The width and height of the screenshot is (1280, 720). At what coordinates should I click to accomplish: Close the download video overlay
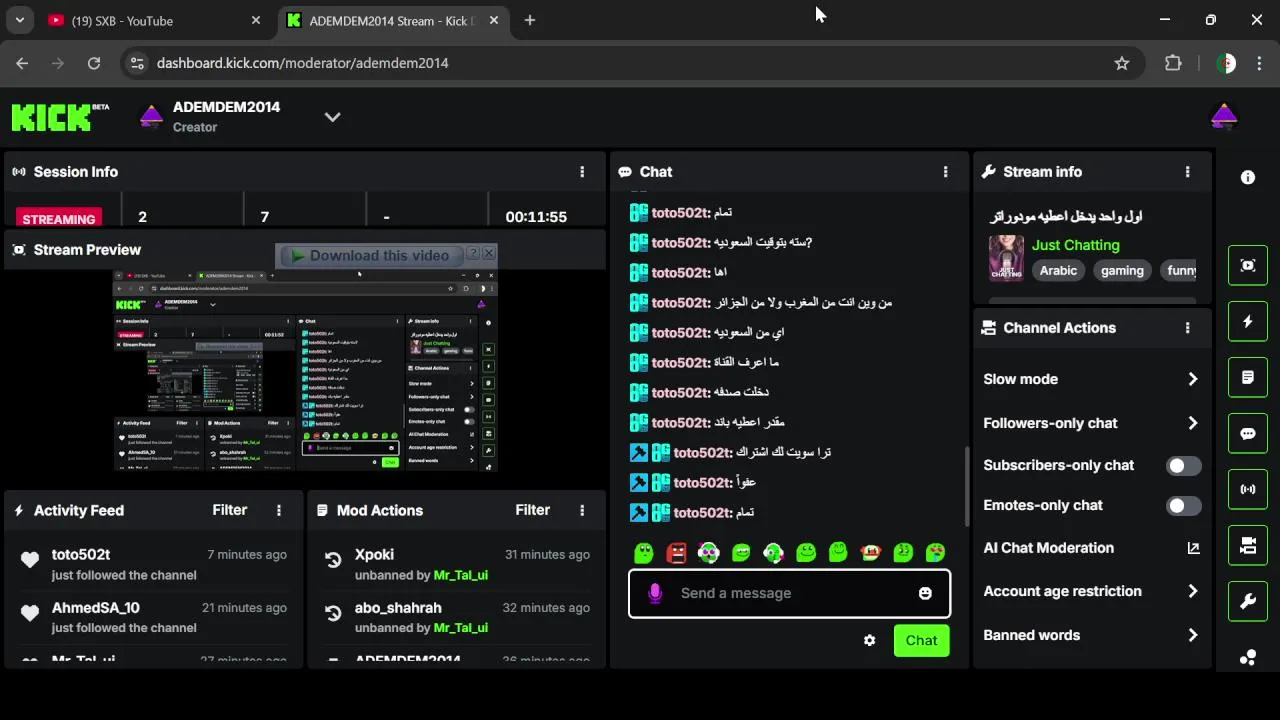point(489,254)
